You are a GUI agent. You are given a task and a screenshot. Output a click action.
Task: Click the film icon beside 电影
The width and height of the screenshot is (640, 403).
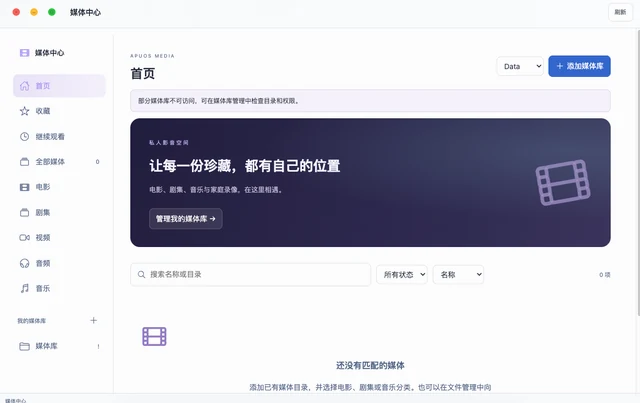pos(24,187)
